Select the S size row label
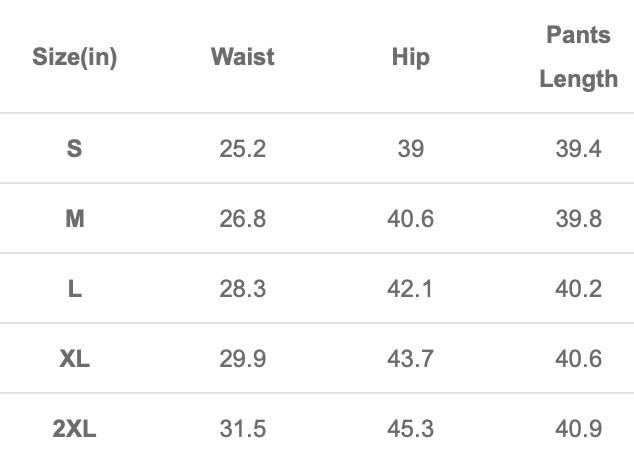The height and width of the screenshot is (457, 634). click(75, 149)
